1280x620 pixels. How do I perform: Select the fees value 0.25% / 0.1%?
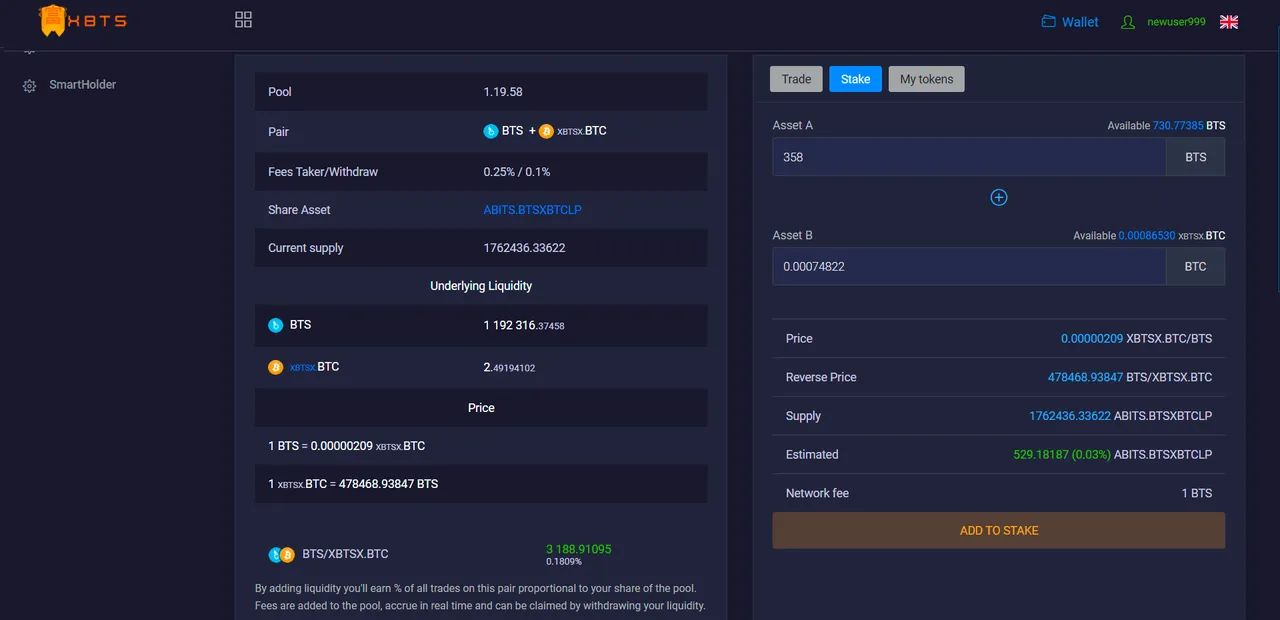click(x=517, y=172)
